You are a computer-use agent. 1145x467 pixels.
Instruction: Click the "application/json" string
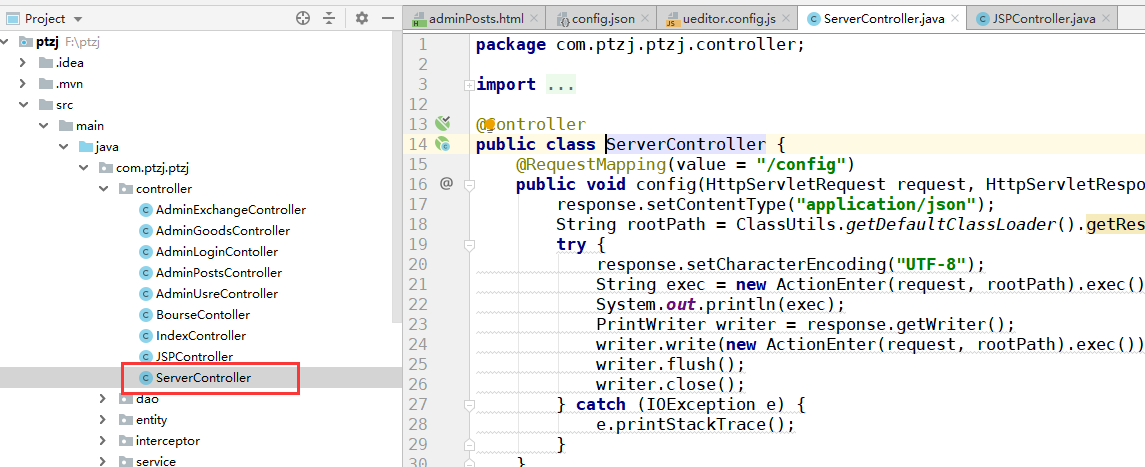pos(886,204)
